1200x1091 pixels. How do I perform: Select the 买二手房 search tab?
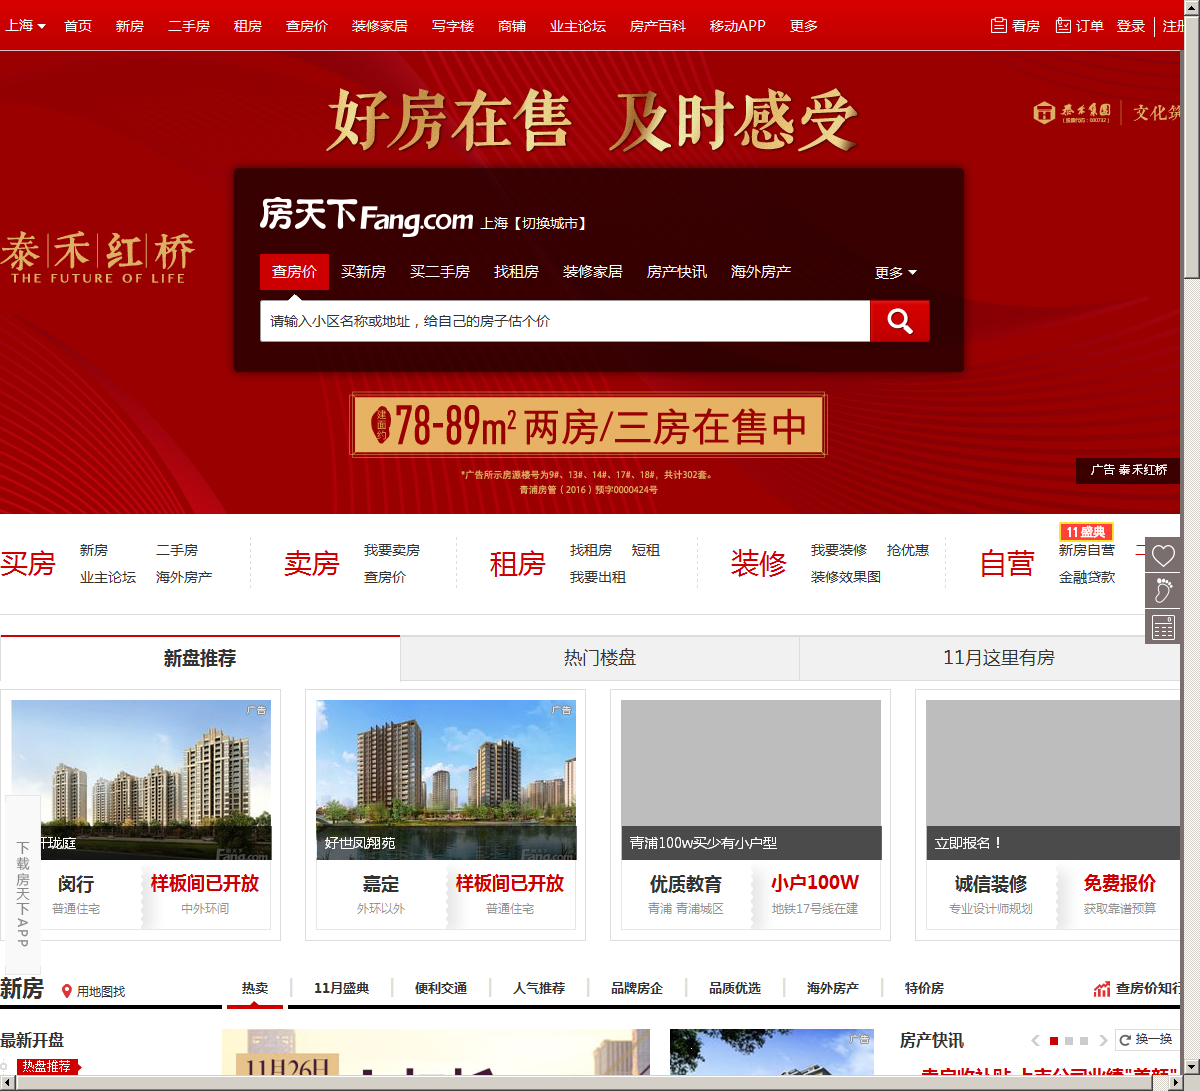click(440, 272)
